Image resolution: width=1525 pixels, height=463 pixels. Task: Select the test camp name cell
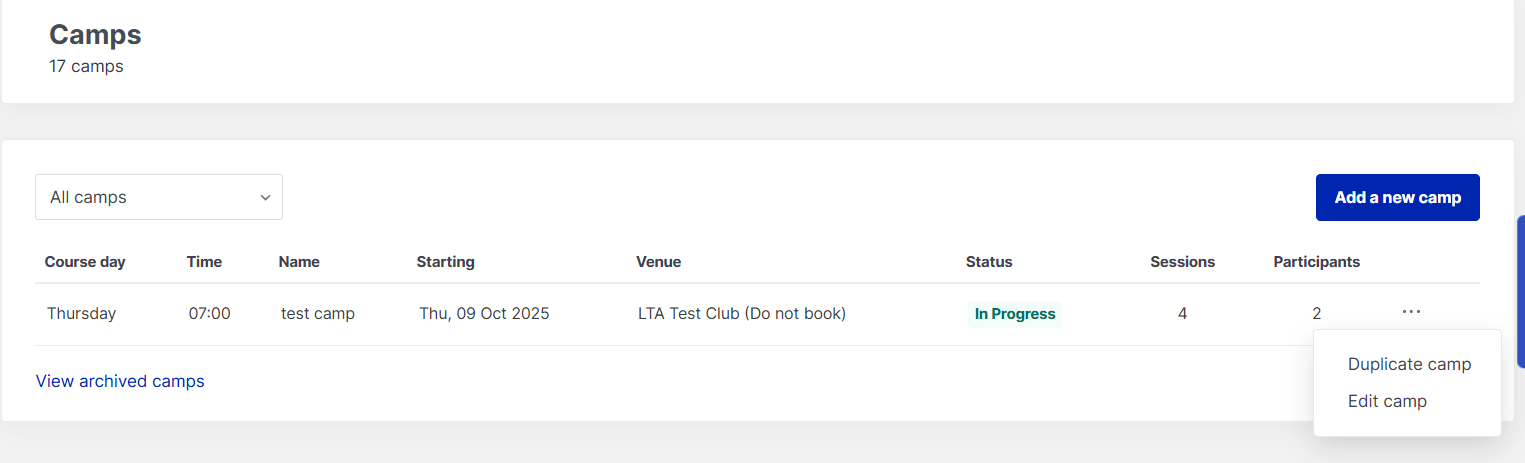(318, 314)
